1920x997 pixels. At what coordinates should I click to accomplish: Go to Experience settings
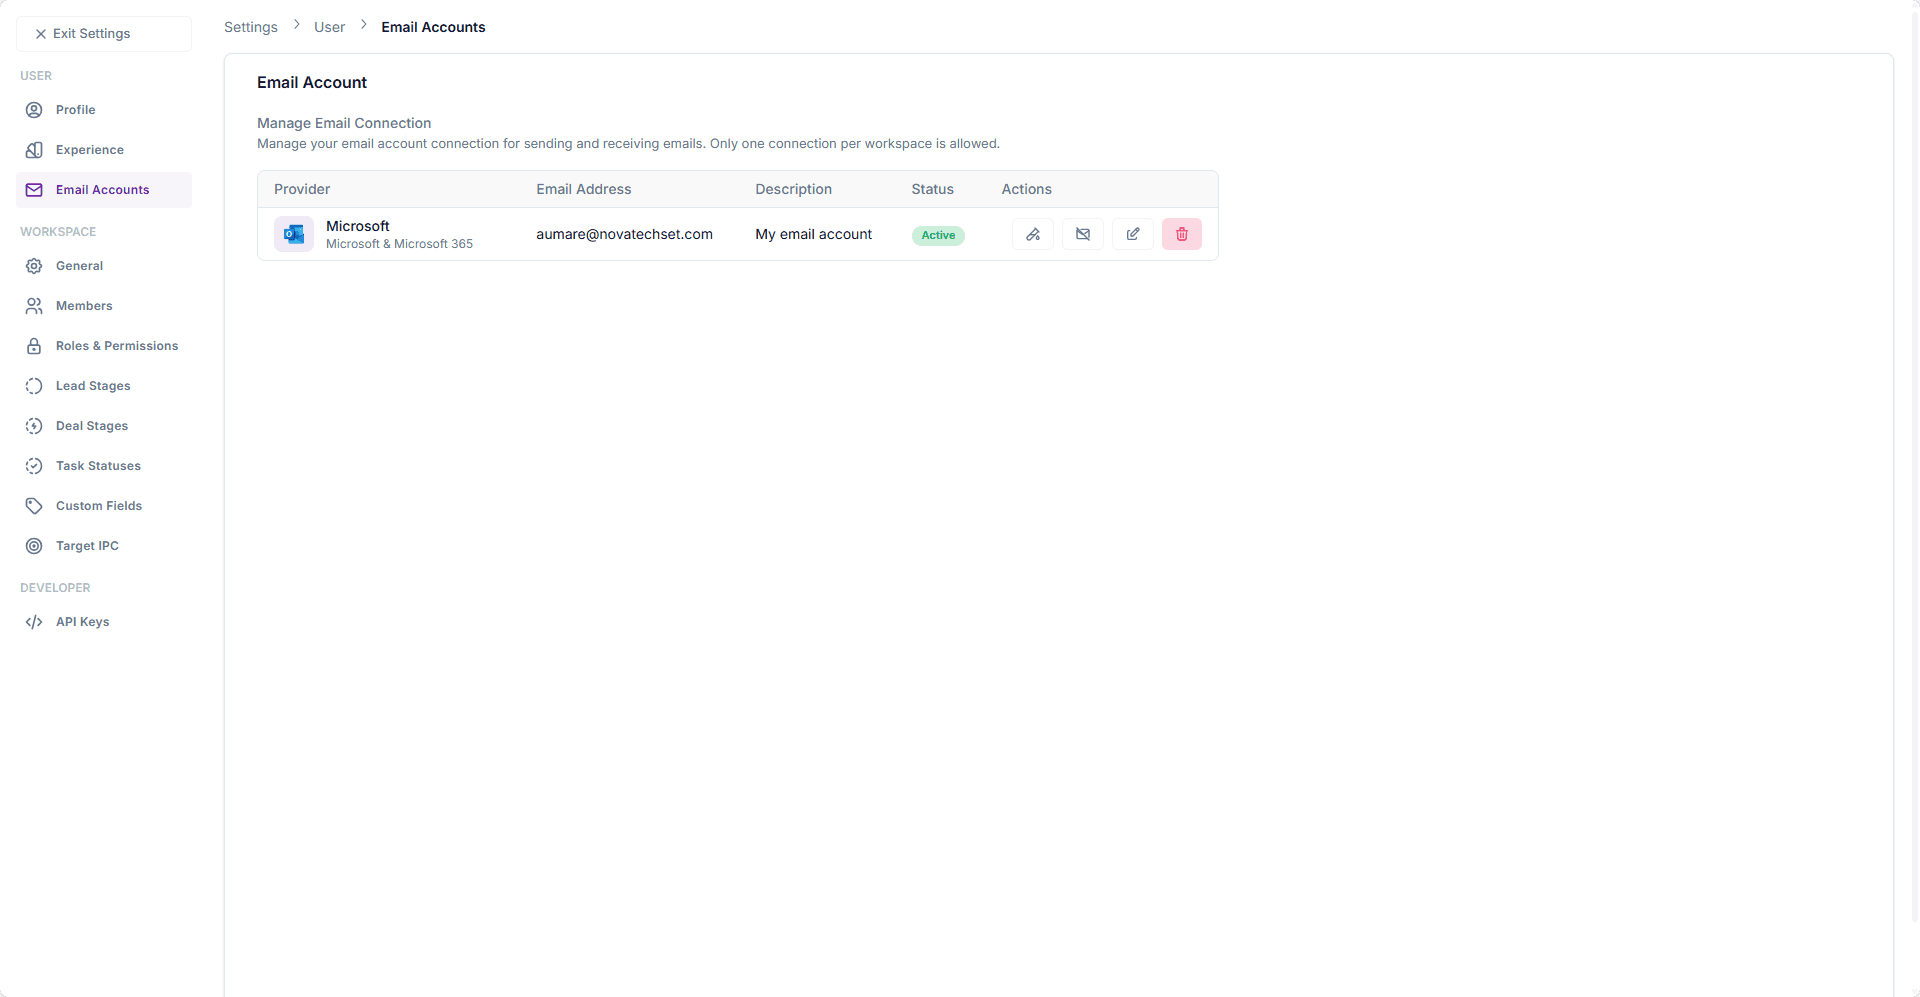(89, 150)
